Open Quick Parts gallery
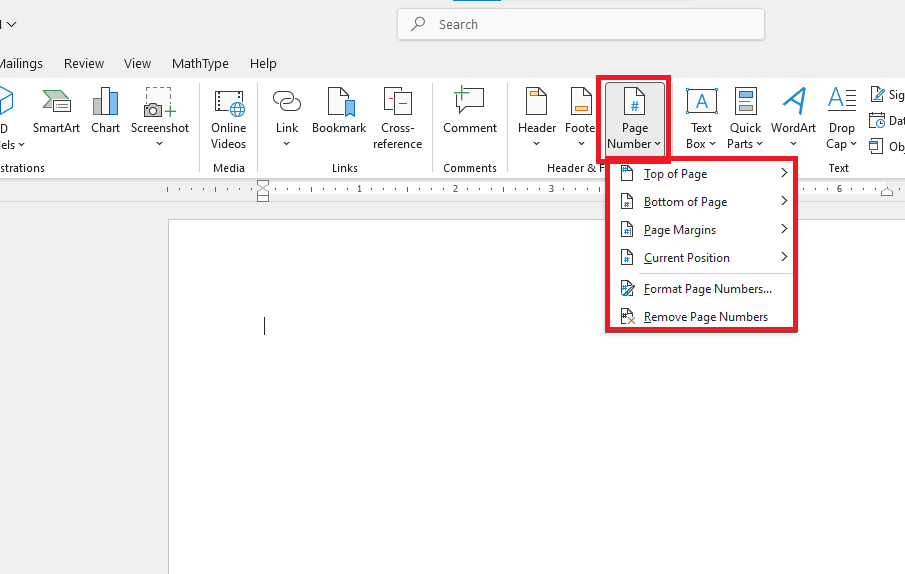The width and height of the screenshot is (905, 574). [x=745, y=119]
